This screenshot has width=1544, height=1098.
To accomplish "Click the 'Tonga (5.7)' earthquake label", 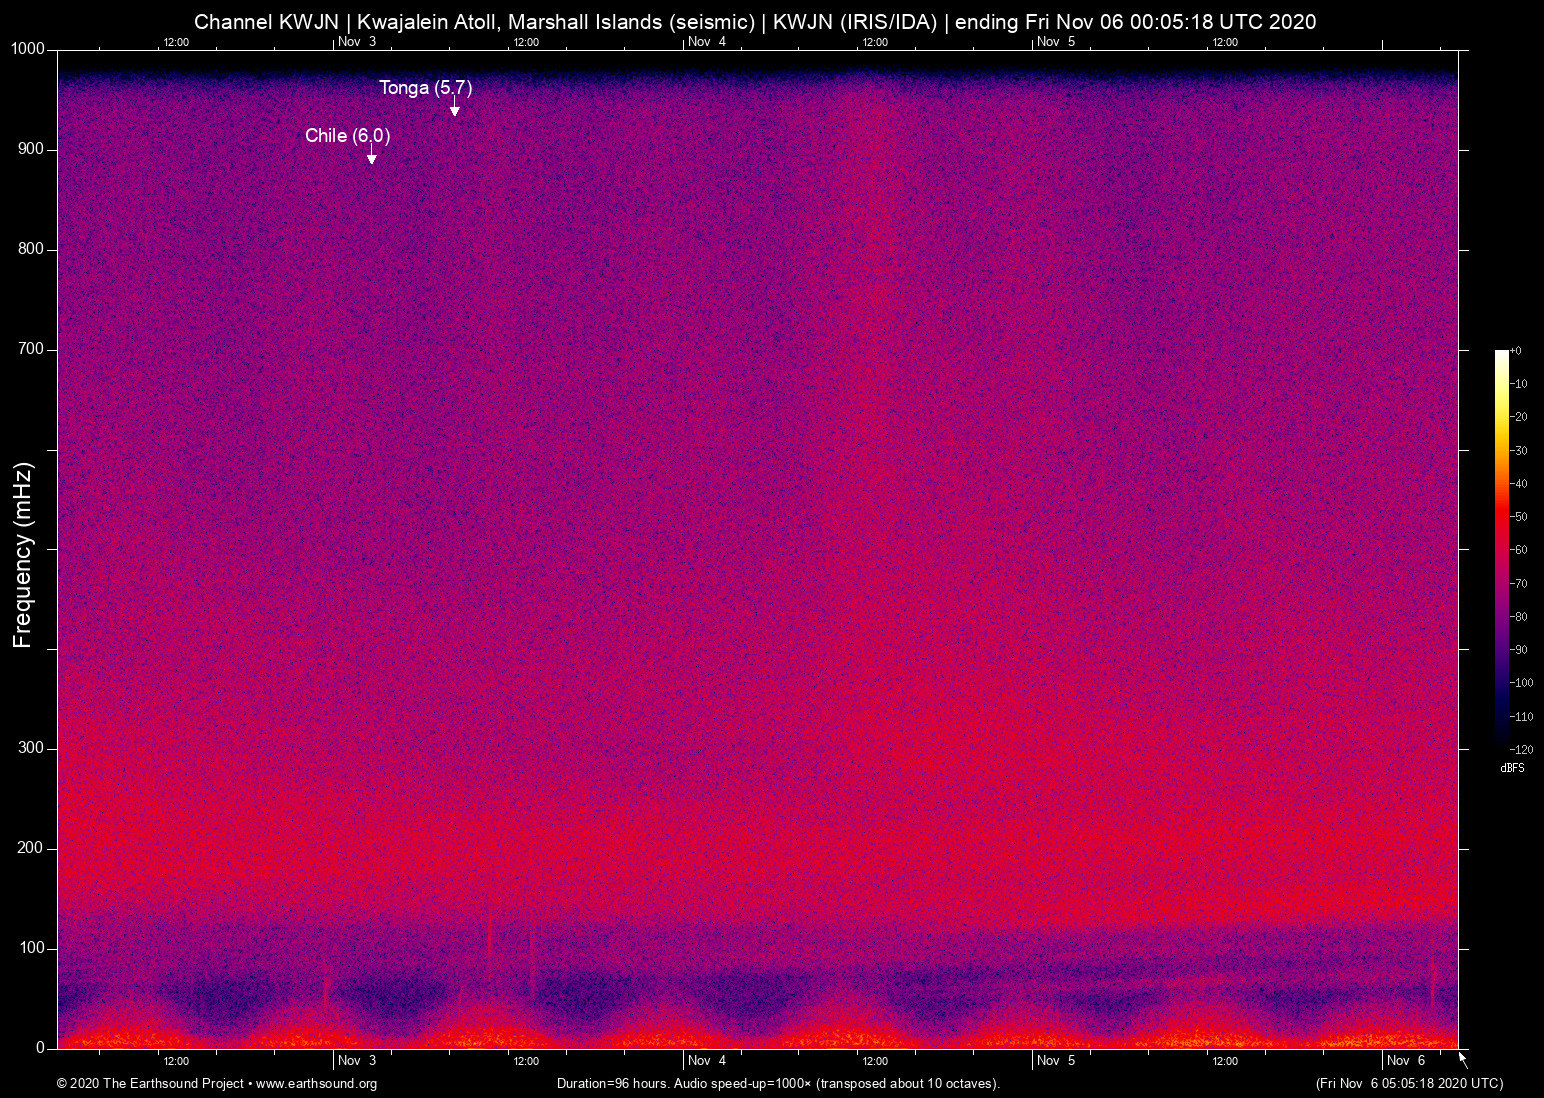I will coord(425,88).
